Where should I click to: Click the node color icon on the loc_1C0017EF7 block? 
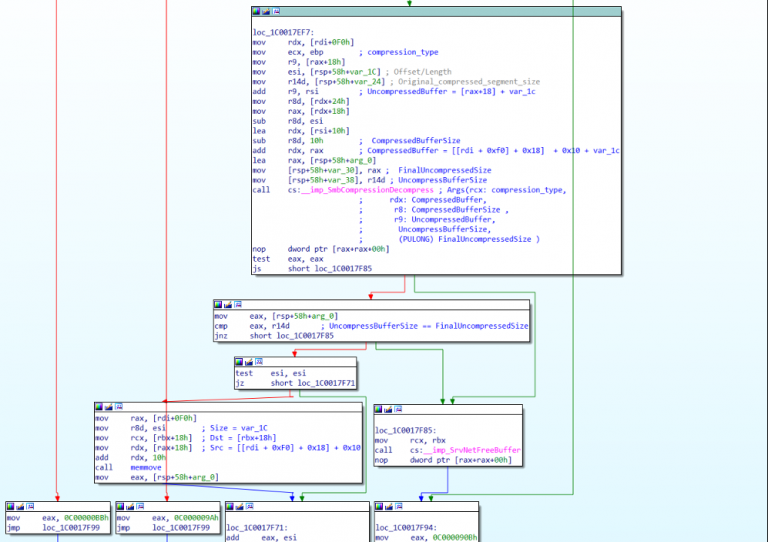(257, 13)
